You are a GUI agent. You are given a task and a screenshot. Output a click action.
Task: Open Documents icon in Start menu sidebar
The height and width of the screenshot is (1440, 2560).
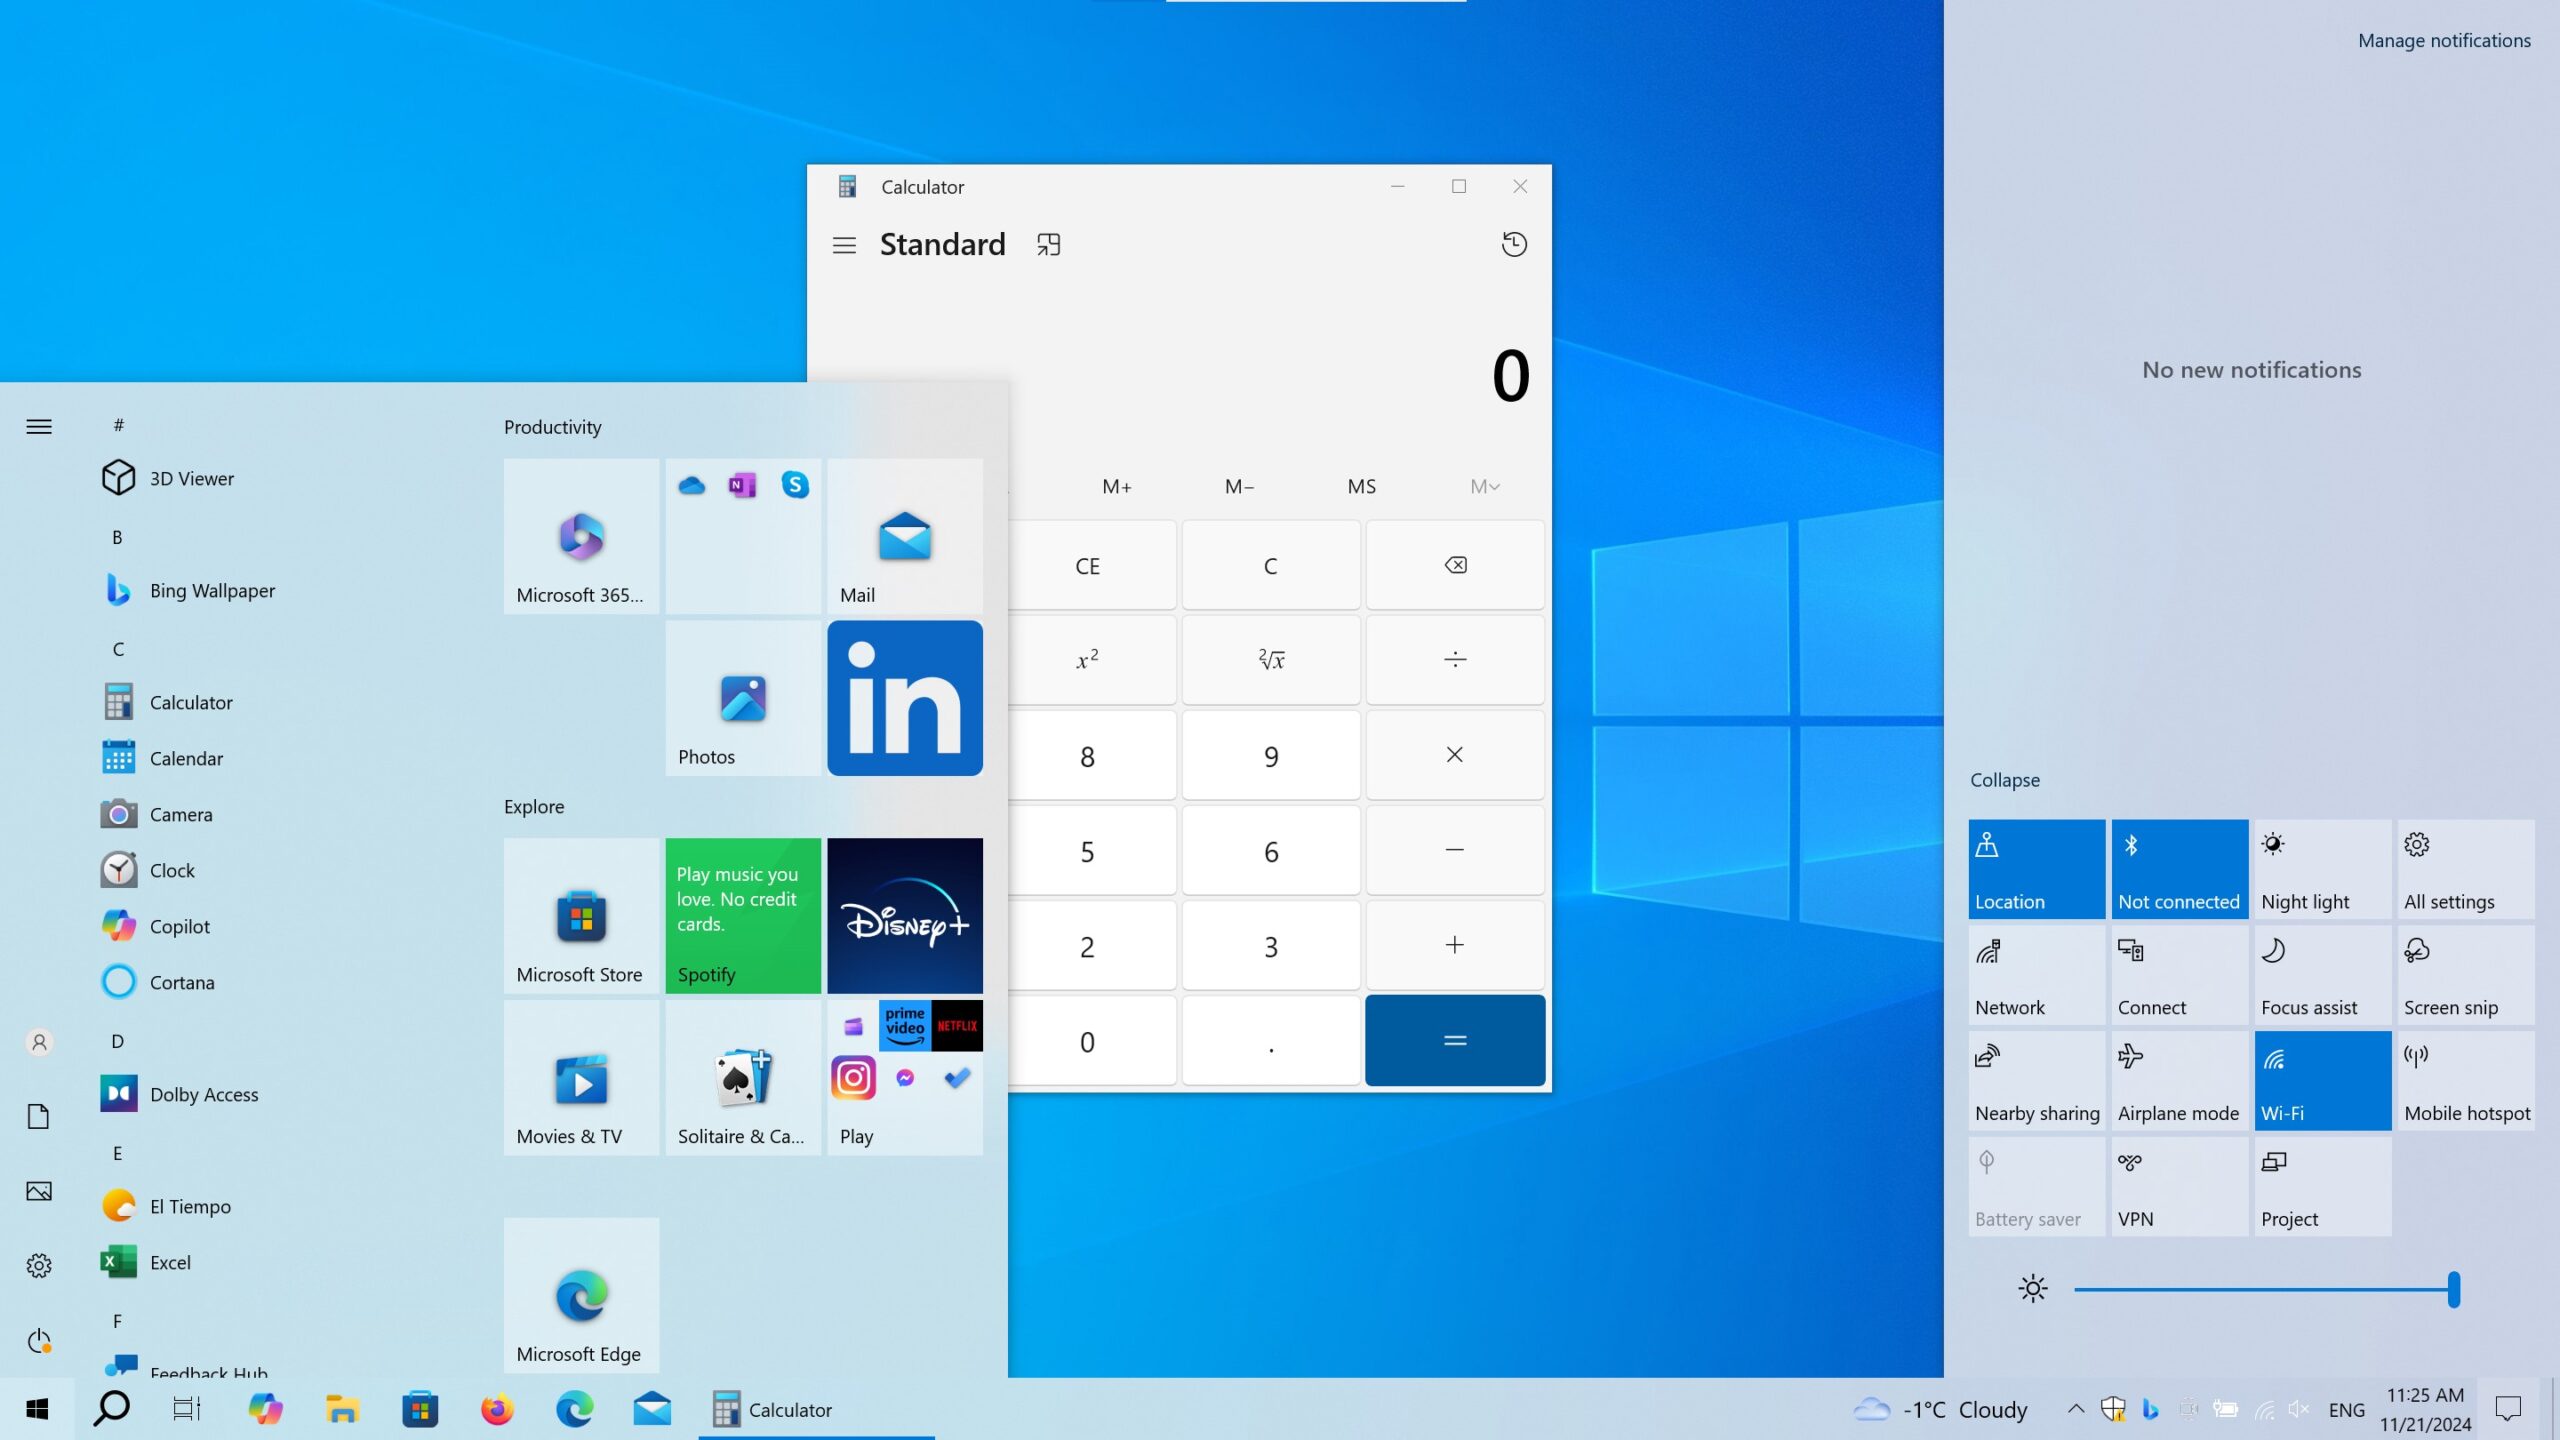[x=39, y=1117]
